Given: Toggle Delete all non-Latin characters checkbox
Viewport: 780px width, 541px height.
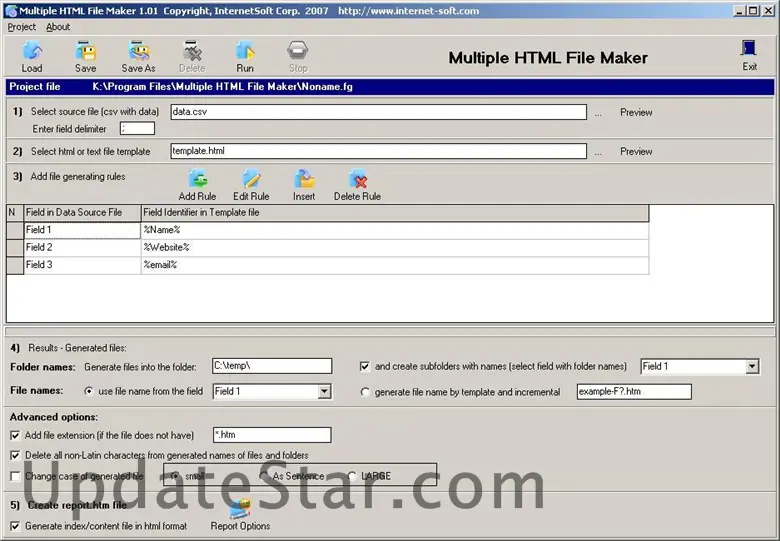Looking at the screenshot, I should 15,455.
